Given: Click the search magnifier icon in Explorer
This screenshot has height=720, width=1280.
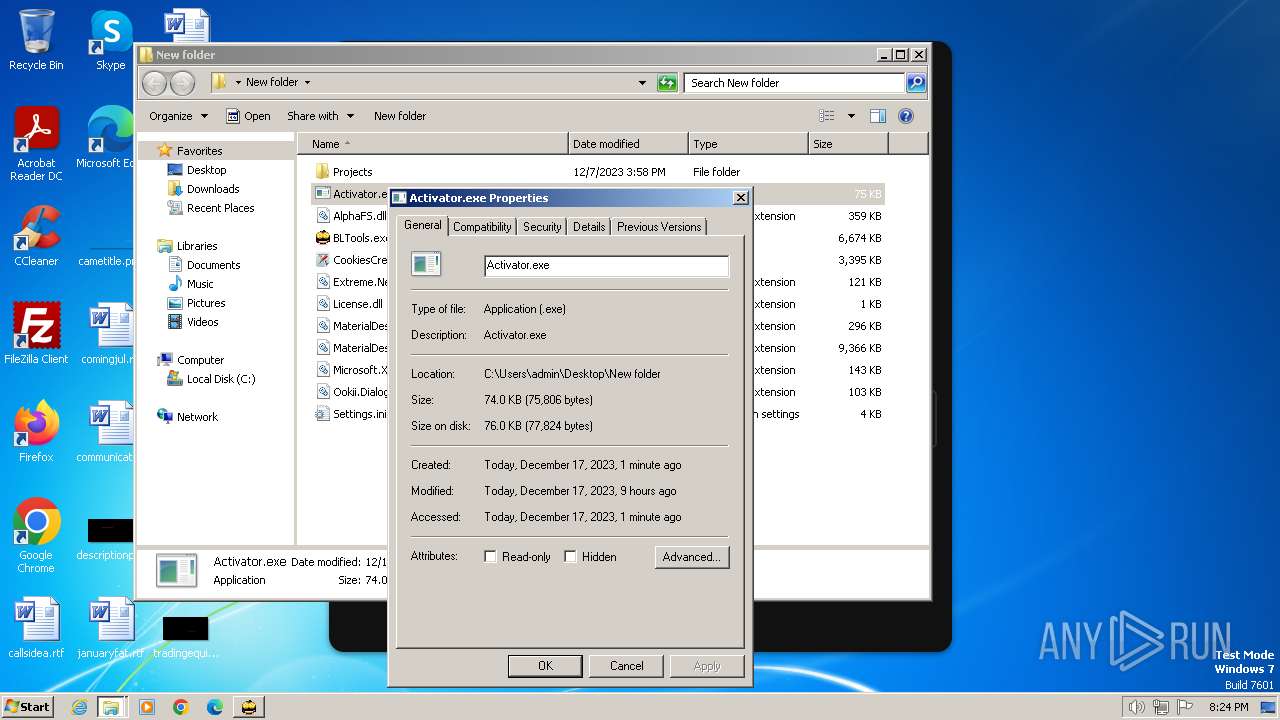Looking at the screenshot, I should point(916,83).
